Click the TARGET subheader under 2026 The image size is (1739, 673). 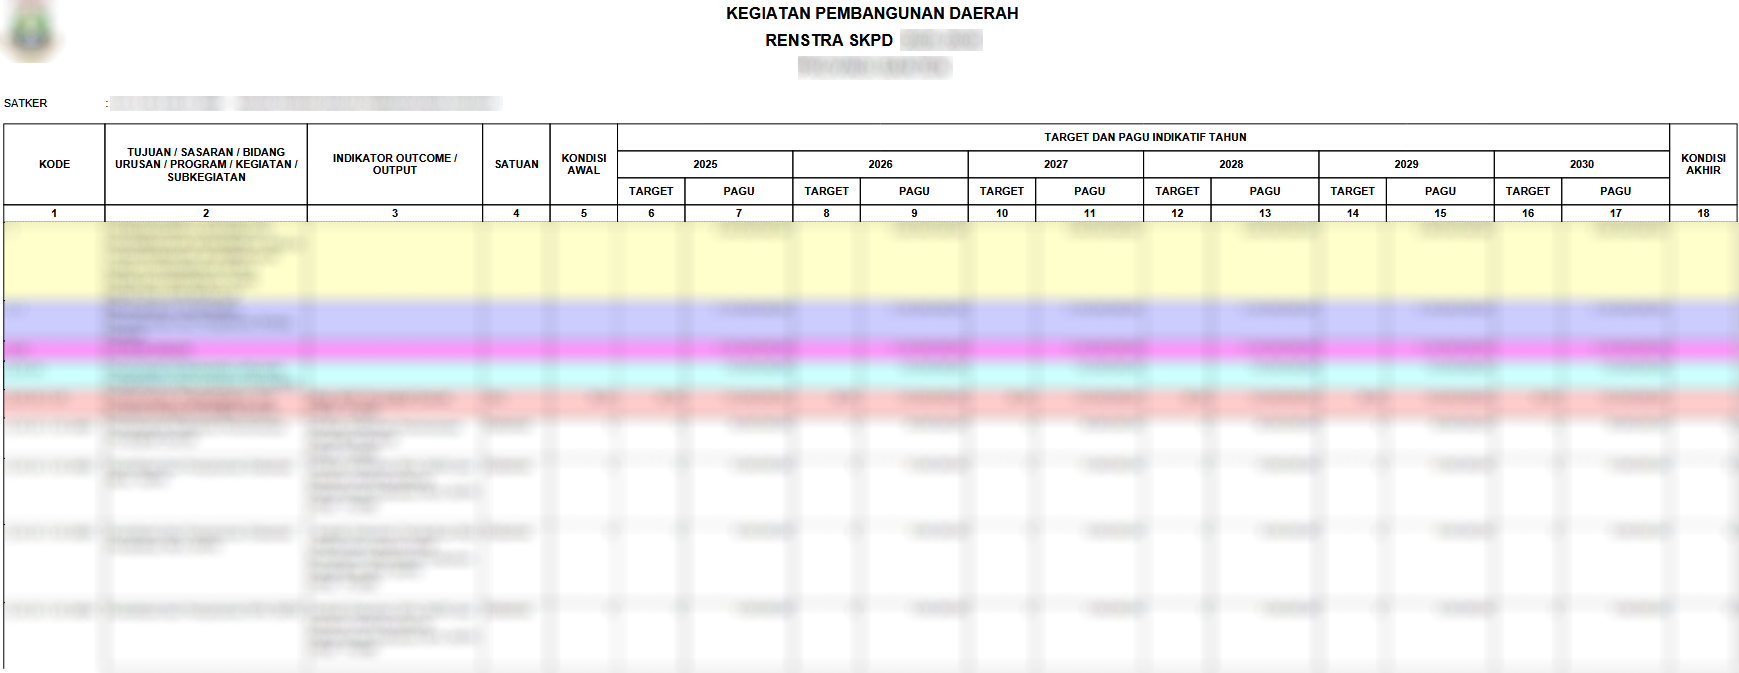[826, 191]
